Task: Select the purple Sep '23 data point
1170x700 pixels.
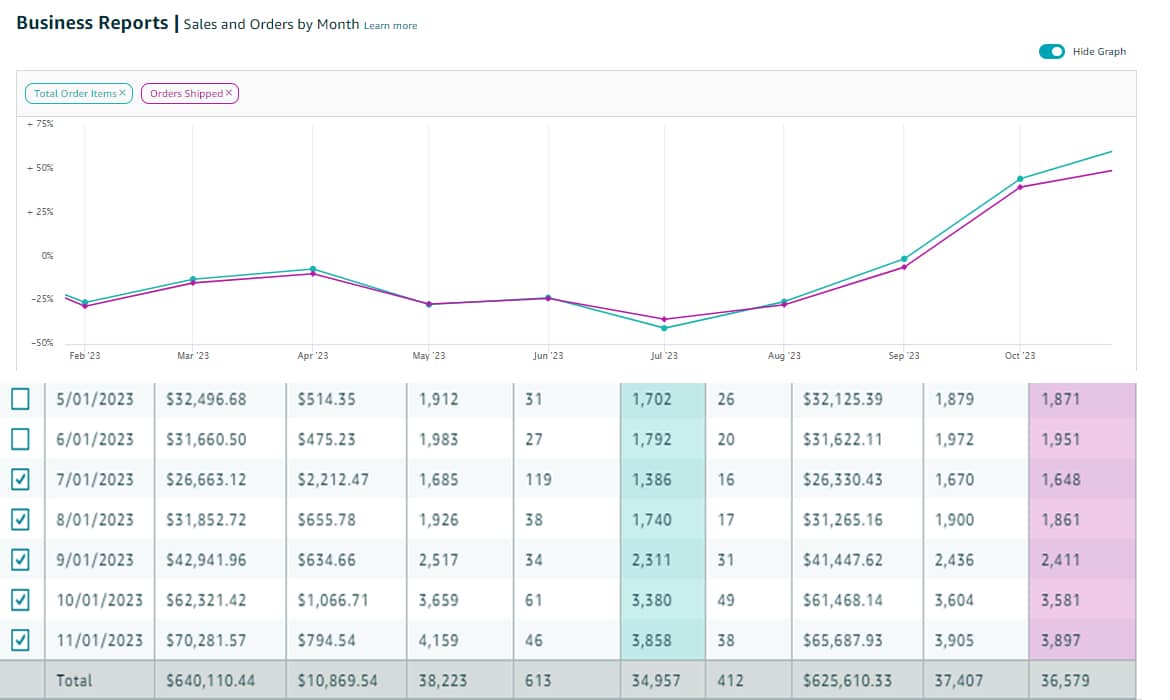Action: tap(904, 267)
